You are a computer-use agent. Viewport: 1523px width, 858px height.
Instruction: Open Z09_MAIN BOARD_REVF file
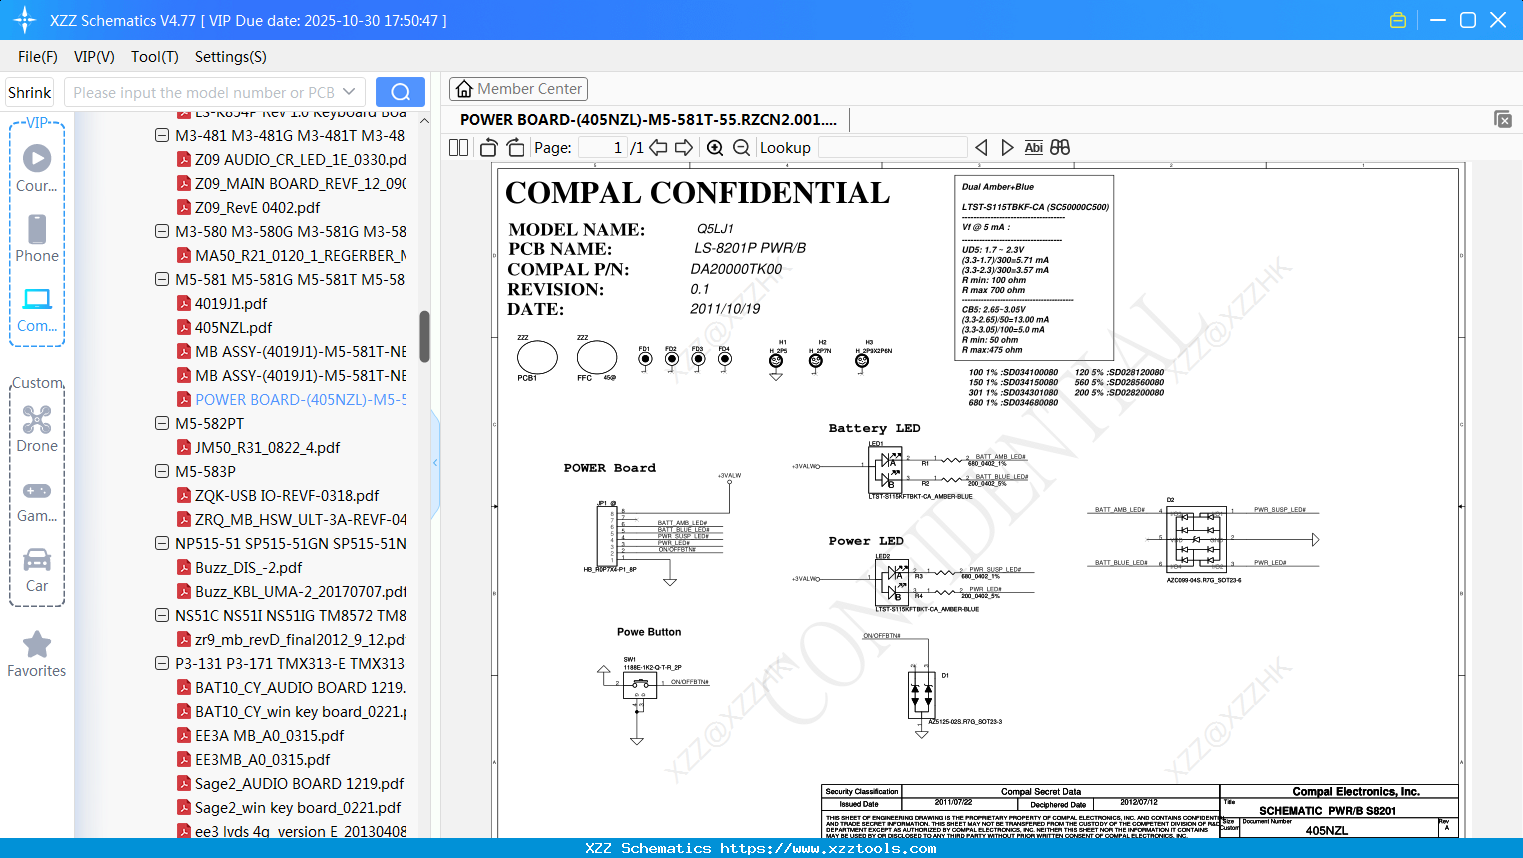pyautogui.click(x=300, y=183)
